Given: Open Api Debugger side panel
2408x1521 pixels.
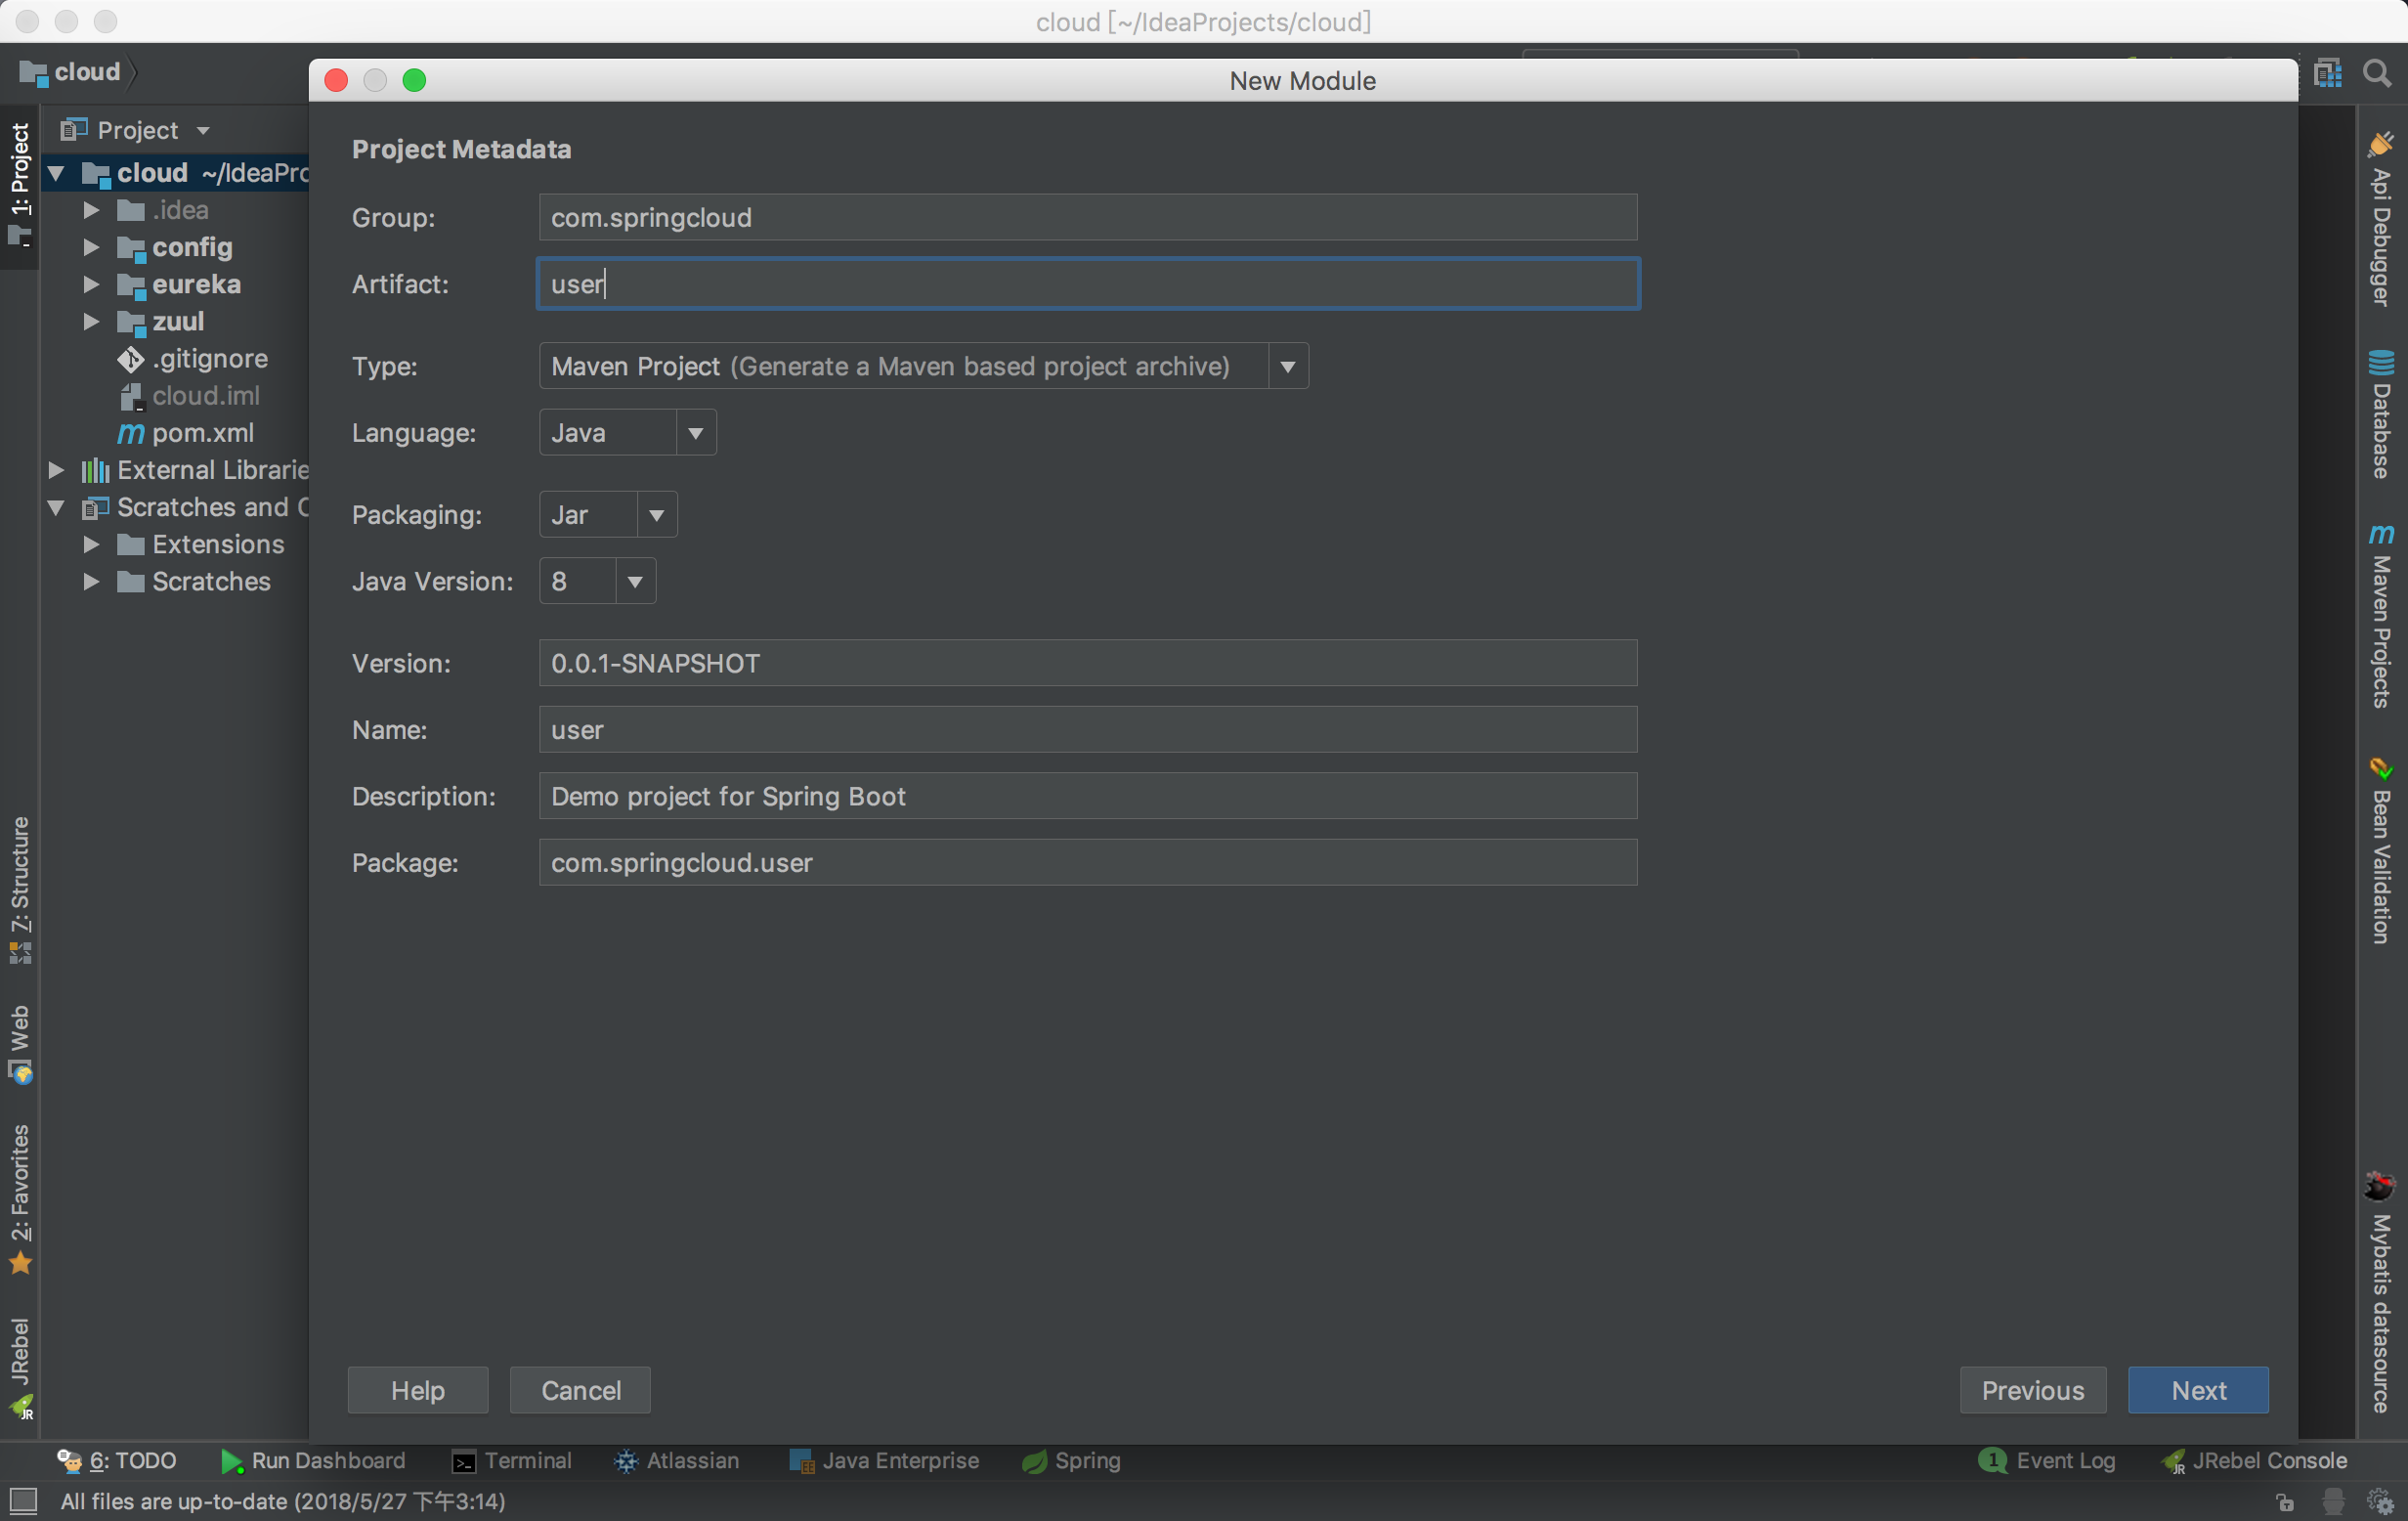Looking at the screenshot, I should click(x=2381, y=220).
